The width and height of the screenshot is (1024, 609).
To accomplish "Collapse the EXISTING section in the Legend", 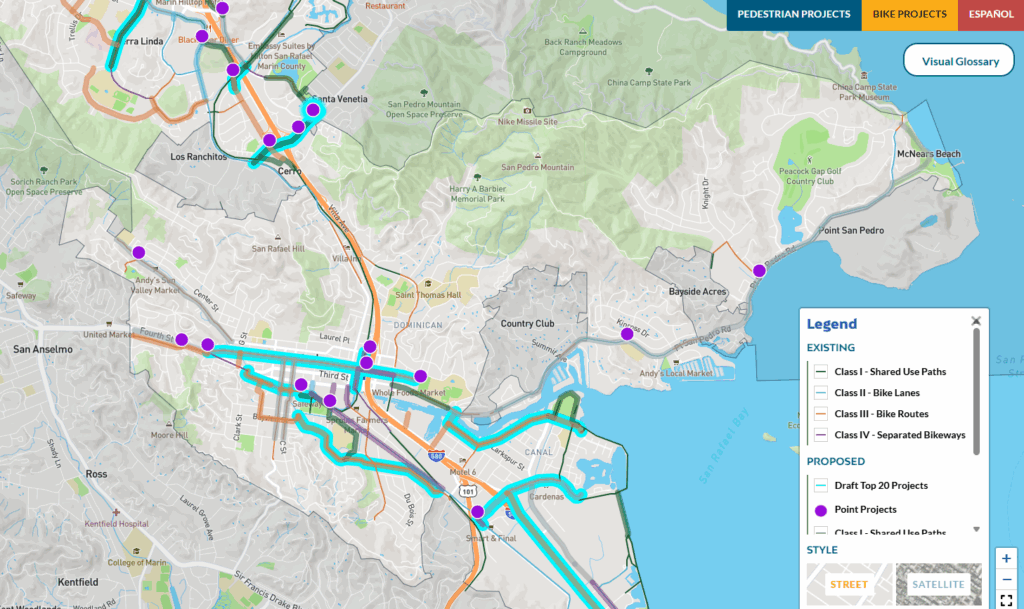I will (832, 347).
